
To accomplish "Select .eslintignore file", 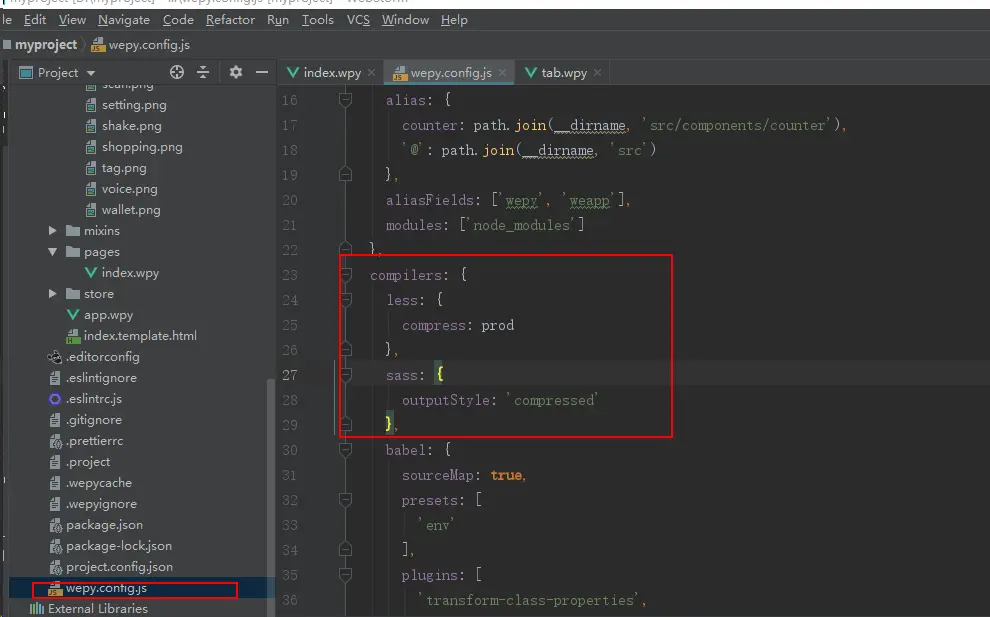I will [101, 378].
